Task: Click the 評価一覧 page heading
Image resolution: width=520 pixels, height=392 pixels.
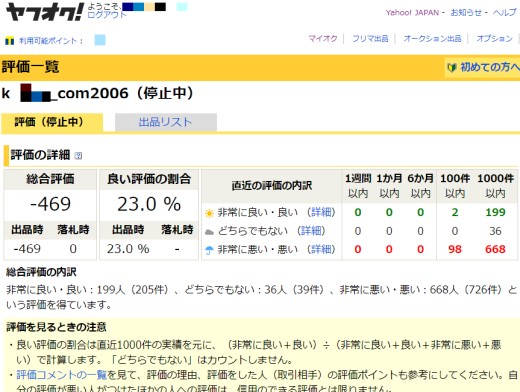Action: pos(30,67)
